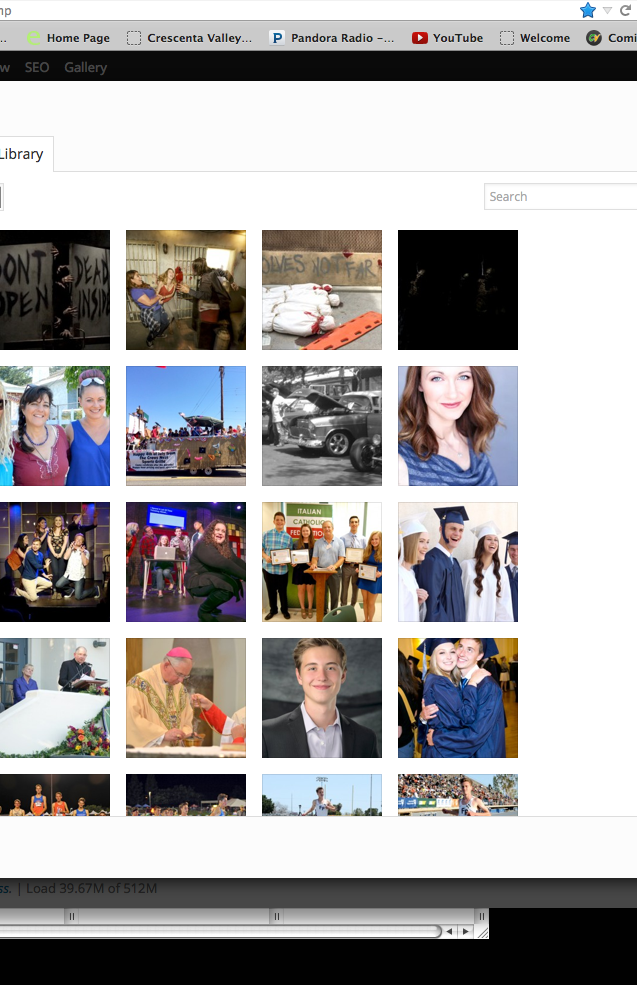Click the horizontal scrollbar left arrow
The image size is (637, 985).
click(x=449, y=931)
